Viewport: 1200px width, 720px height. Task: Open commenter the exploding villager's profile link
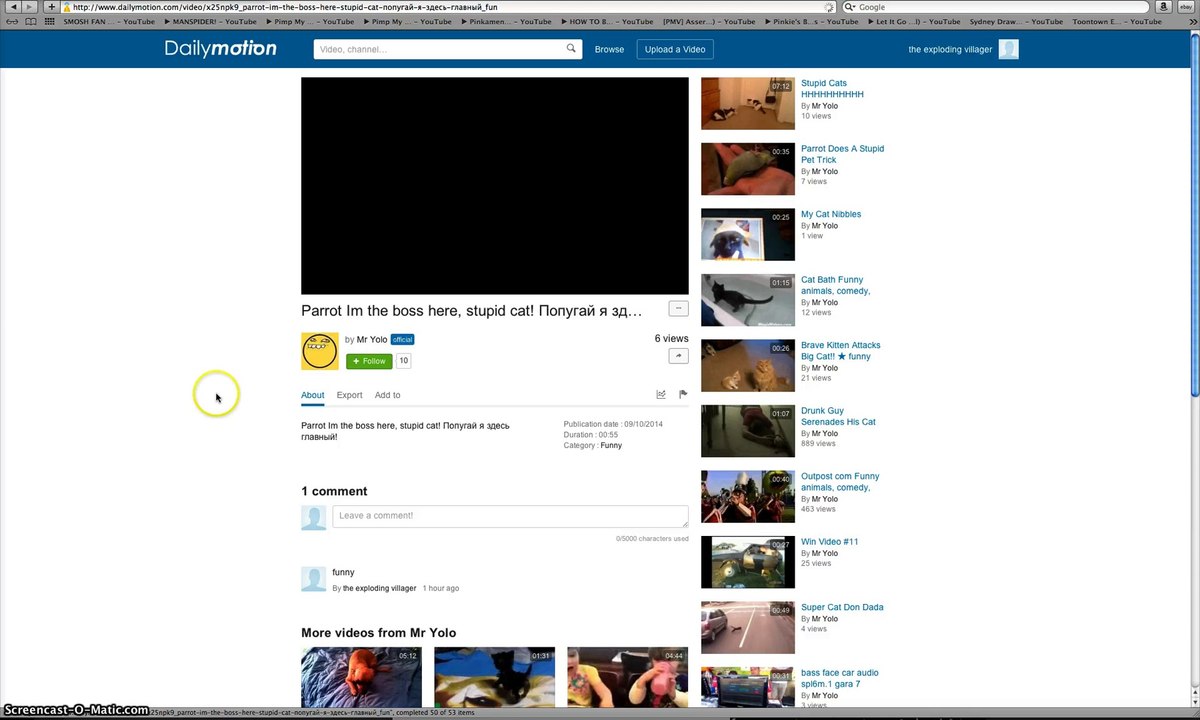[380, 588]
